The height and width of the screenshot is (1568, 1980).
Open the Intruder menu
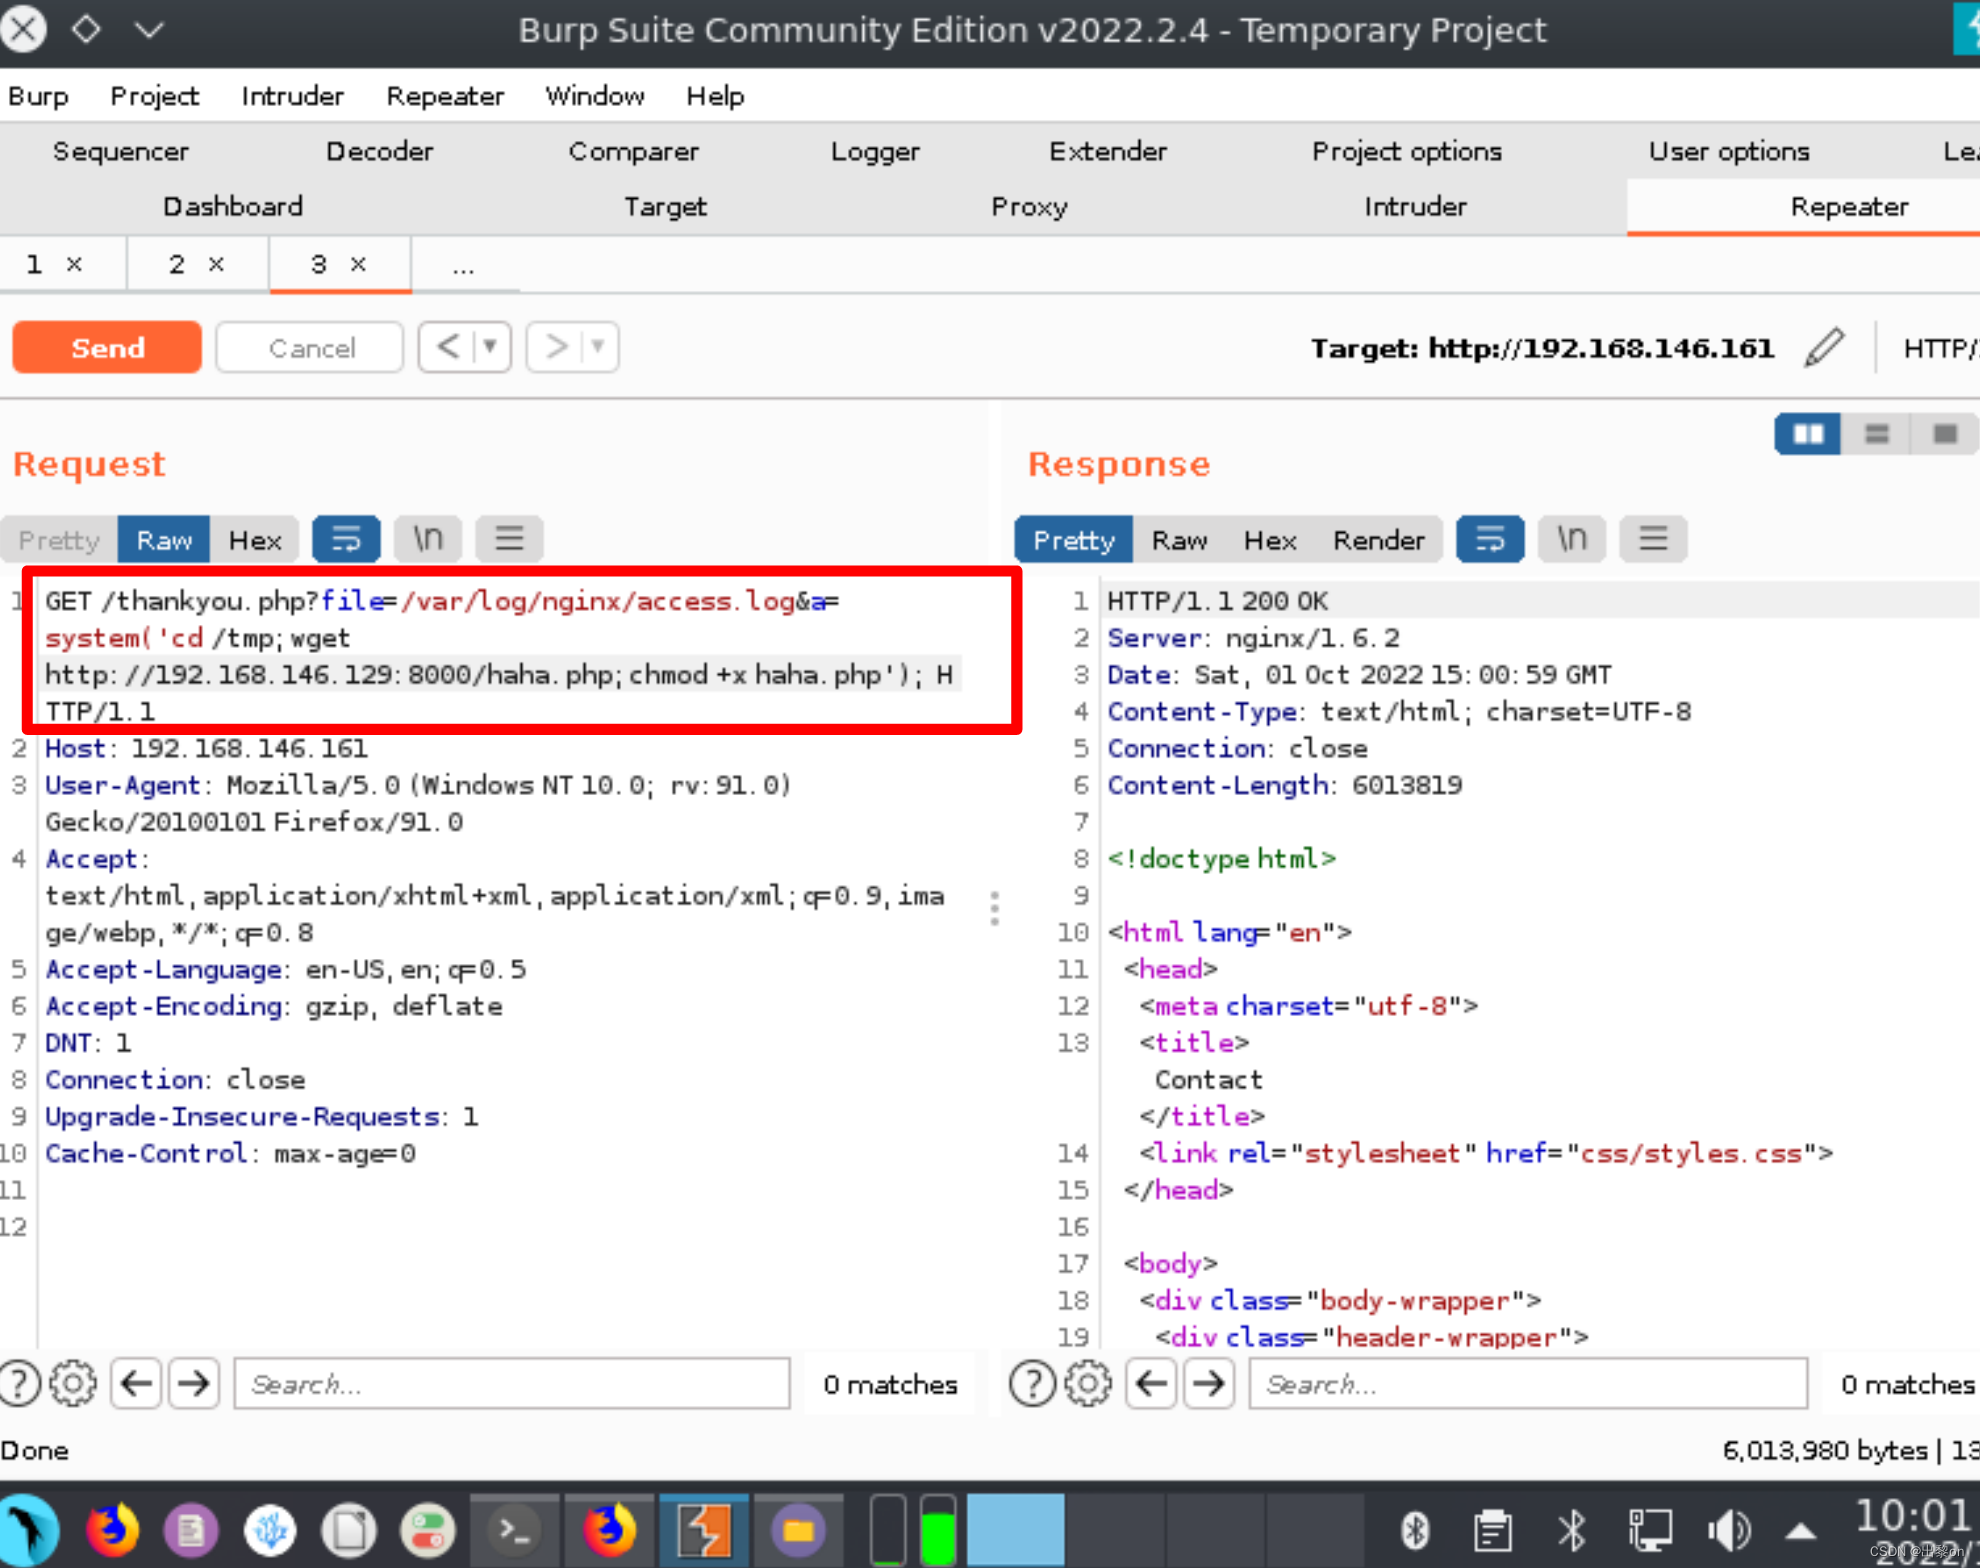click(x=292, y=96)
